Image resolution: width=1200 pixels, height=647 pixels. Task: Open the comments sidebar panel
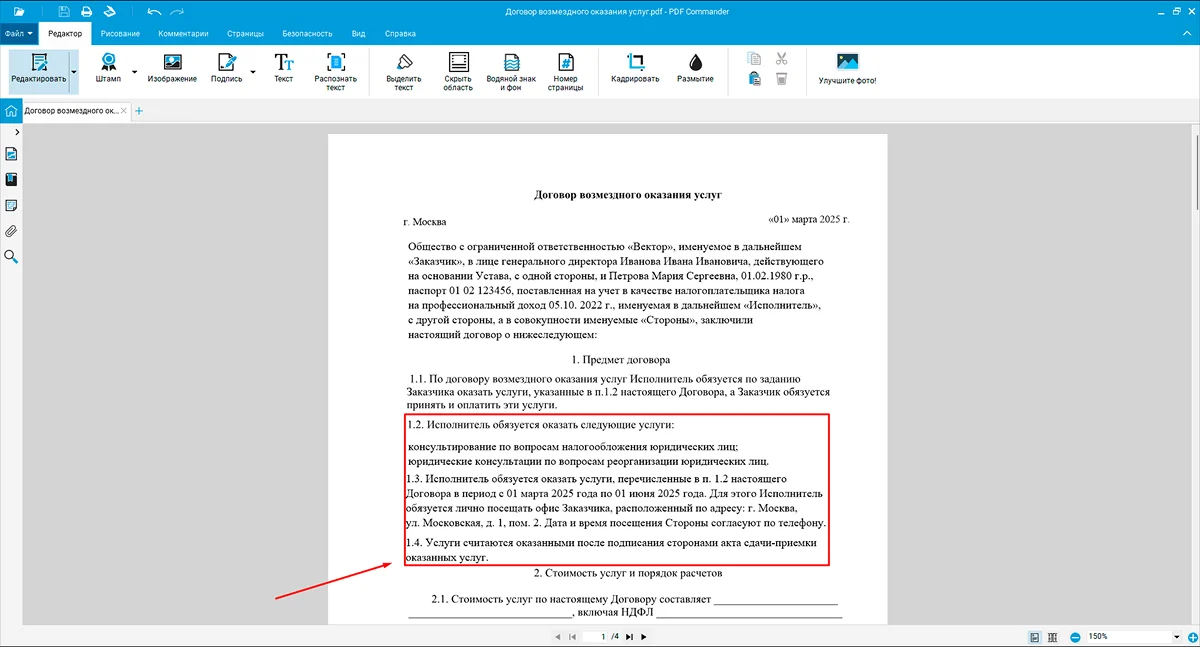click(x=11, y=206)
